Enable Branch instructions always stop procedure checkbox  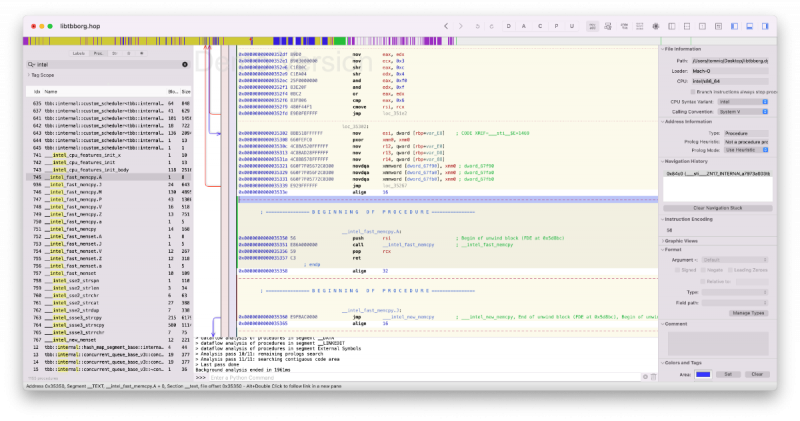point(694,91)
